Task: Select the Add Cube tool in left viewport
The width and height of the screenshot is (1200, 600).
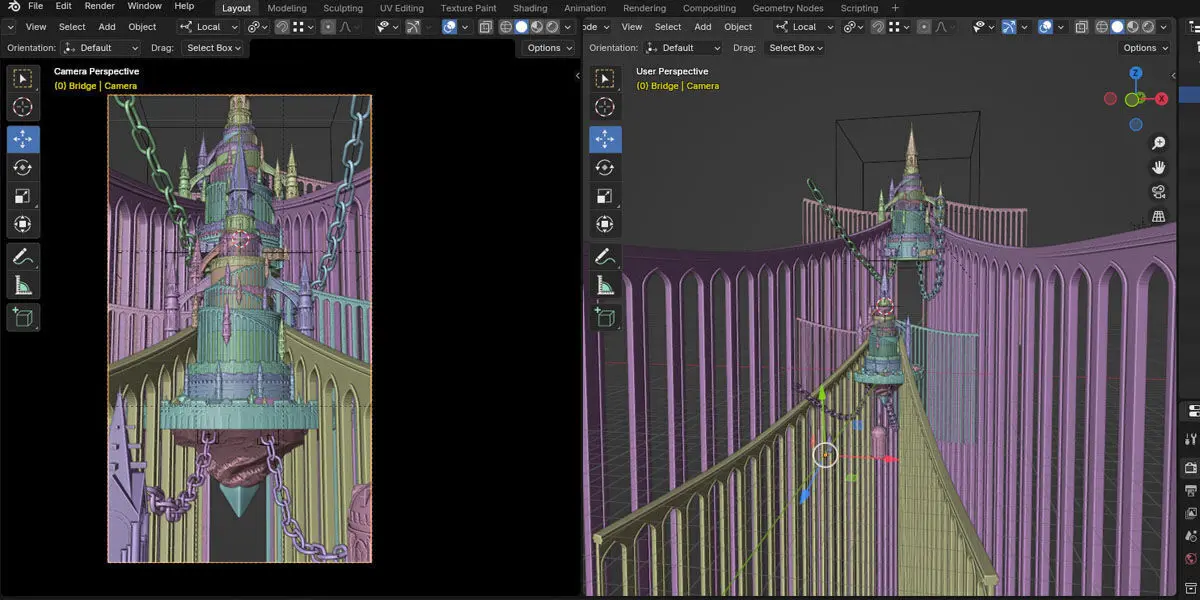Action: click(23, 318)
